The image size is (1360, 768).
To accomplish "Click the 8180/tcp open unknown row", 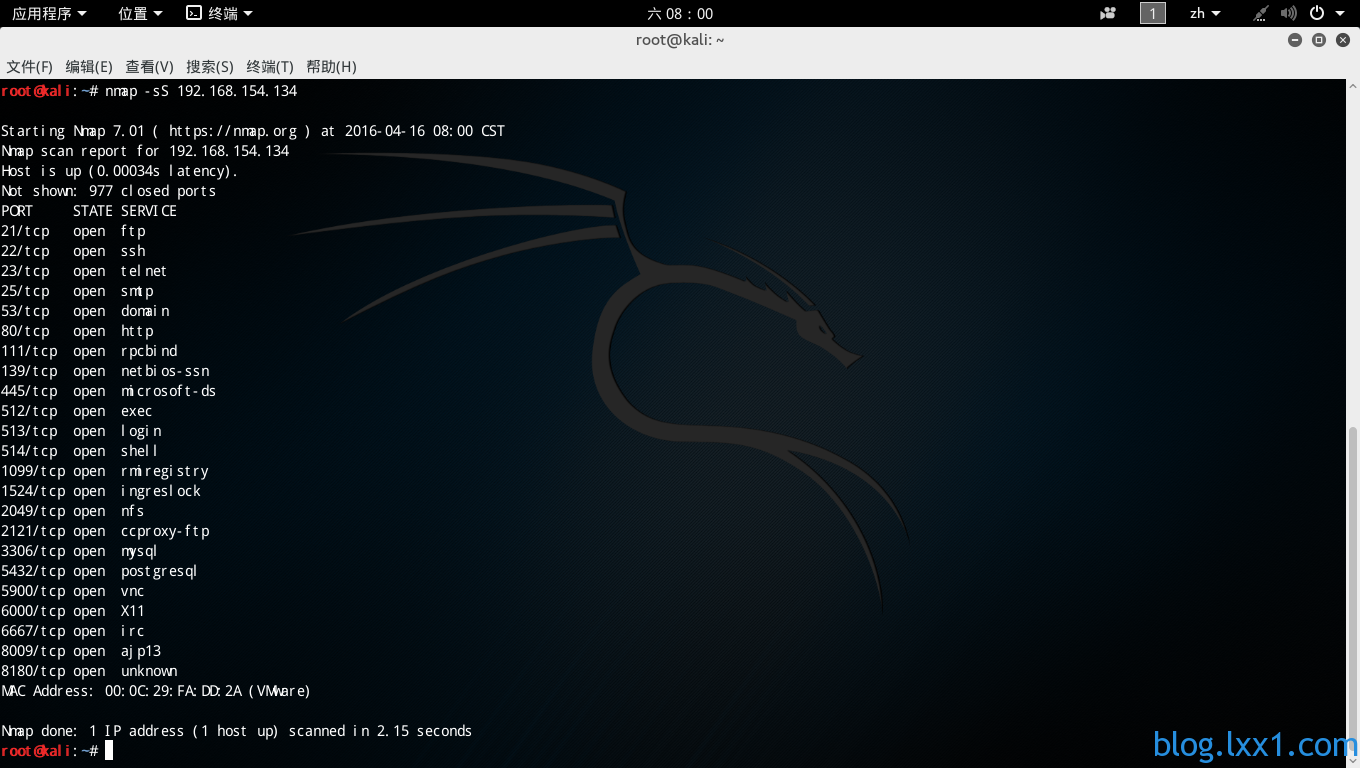I will pyautogui.click(x=89, y=671).
